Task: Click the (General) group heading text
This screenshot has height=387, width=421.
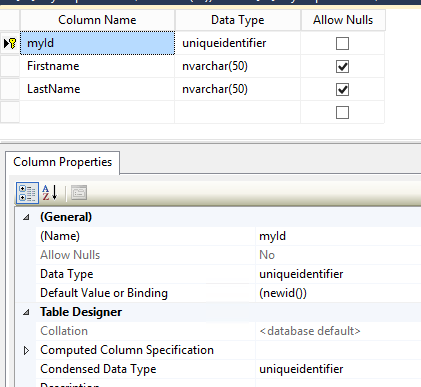Action: 66,217
